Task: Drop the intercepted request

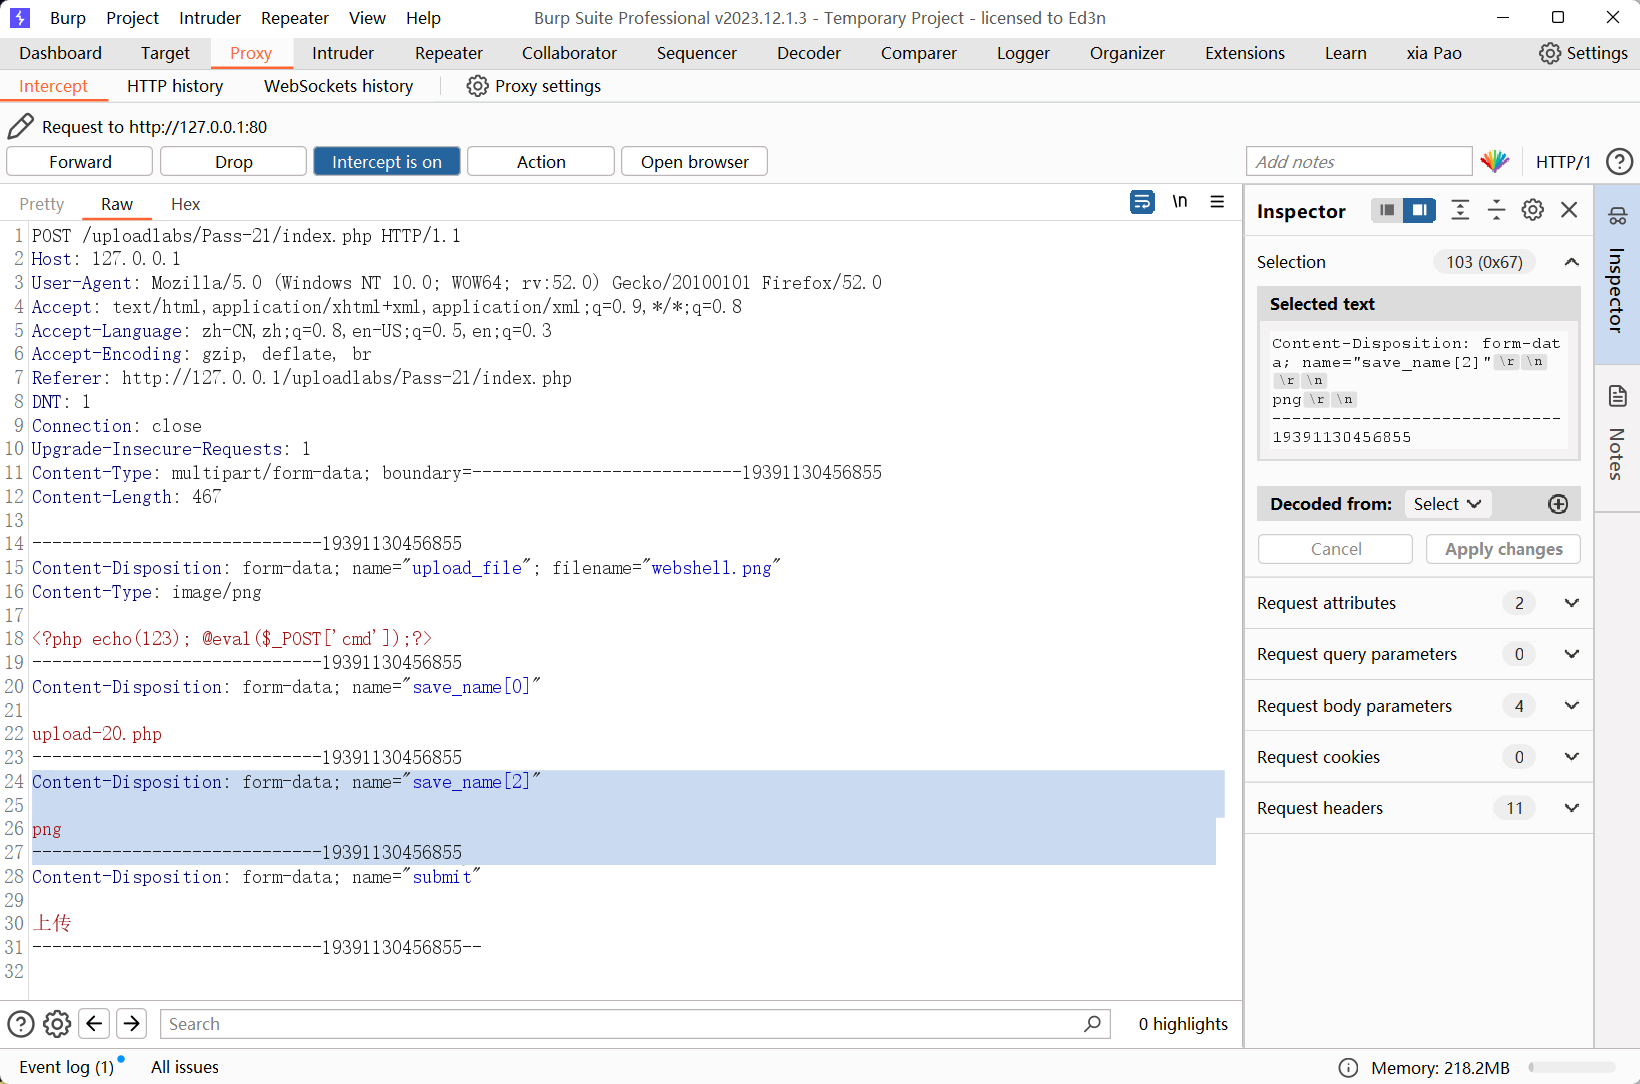Action: click(233, 161)
